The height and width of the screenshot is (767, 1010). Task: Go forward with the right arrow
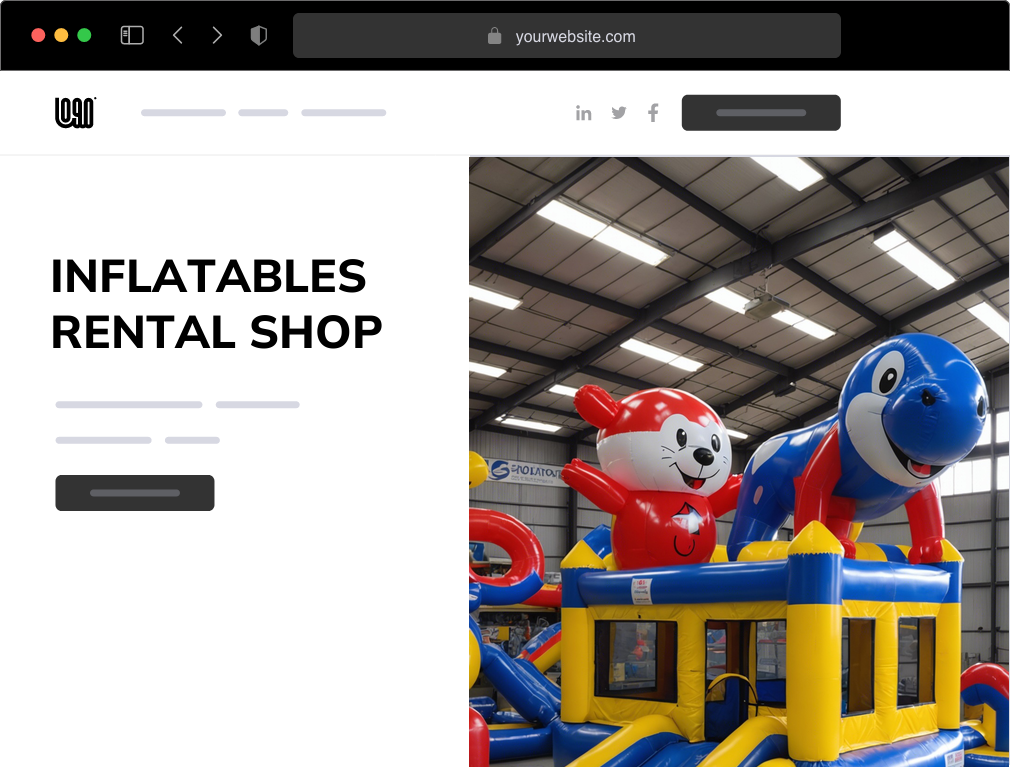[x=217, y=35]
